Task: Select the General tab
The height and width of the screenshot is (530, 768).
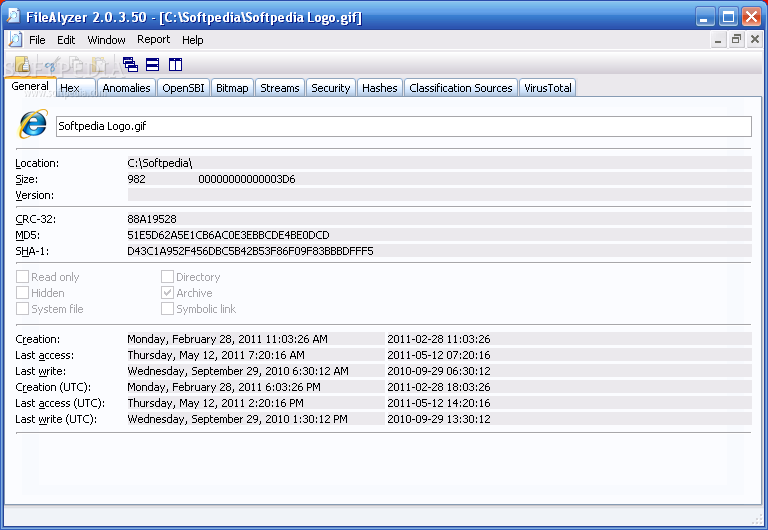Action: [30, 87]
